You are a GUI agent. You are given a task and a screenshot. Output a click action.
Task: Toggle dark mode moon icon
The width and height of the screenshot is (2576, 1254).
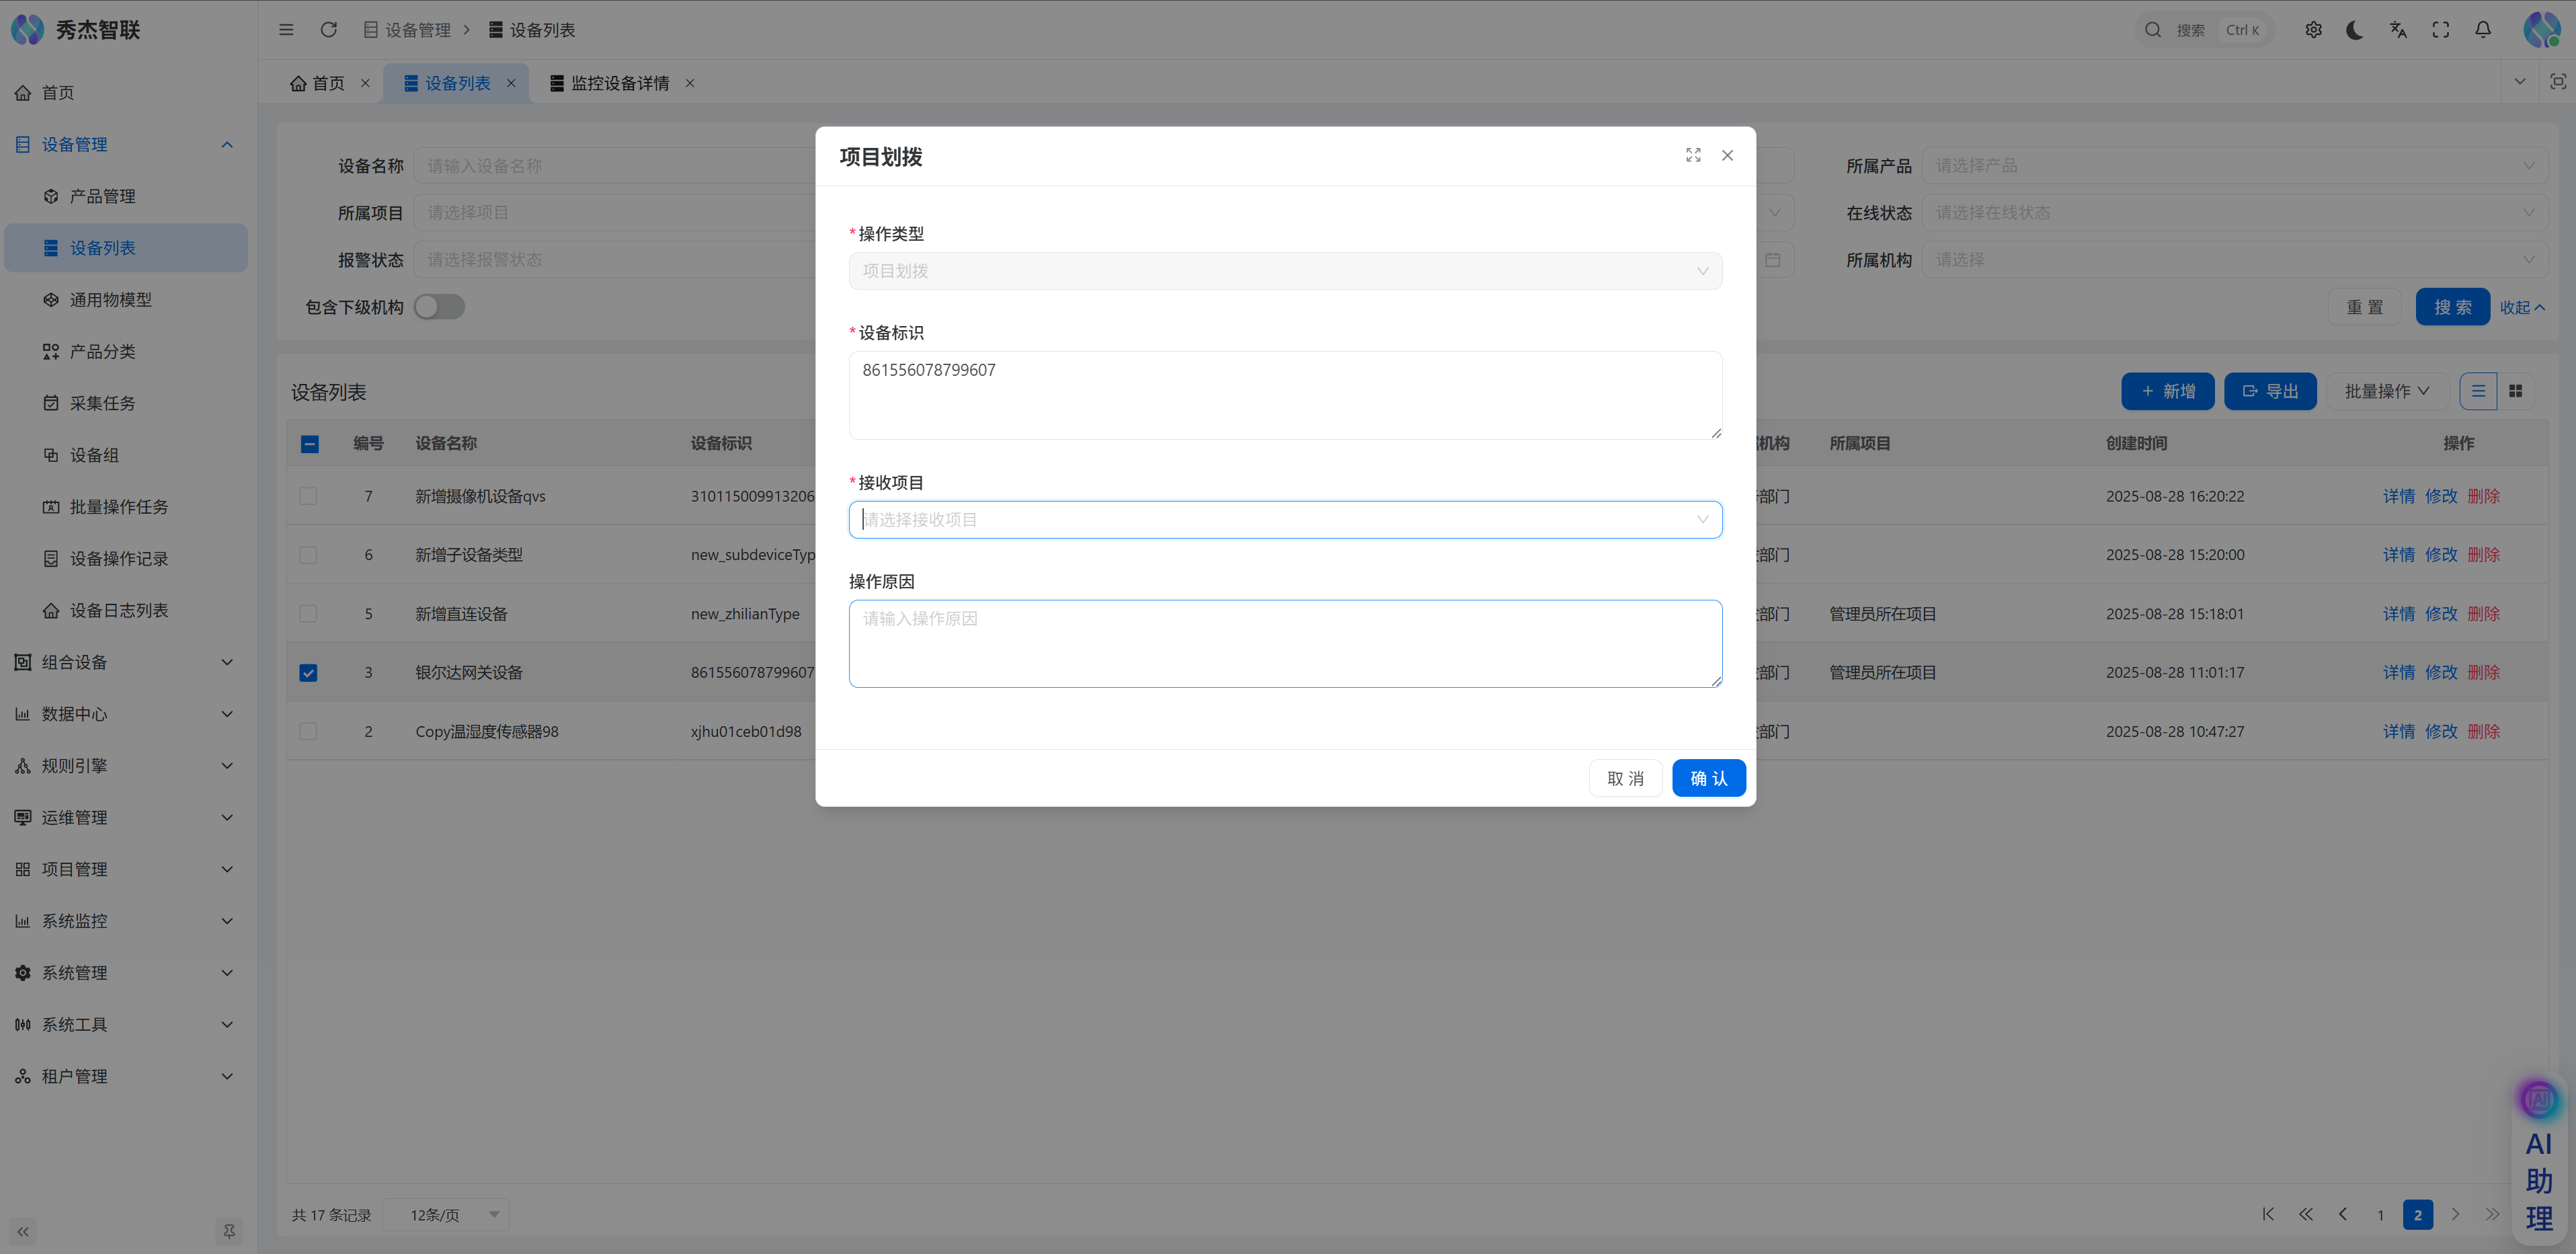(x=2355, y=30)
